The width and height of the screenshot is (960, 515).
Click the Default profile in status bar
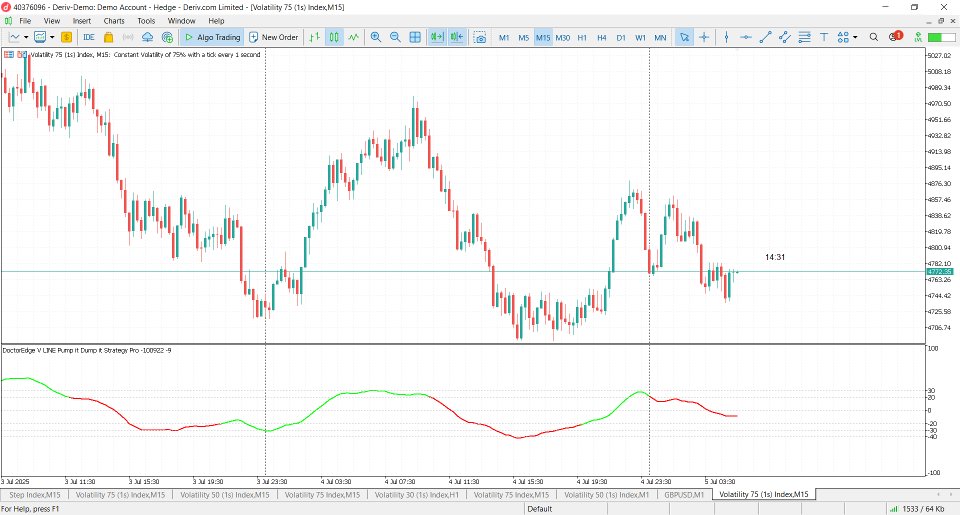click(539, 509)
